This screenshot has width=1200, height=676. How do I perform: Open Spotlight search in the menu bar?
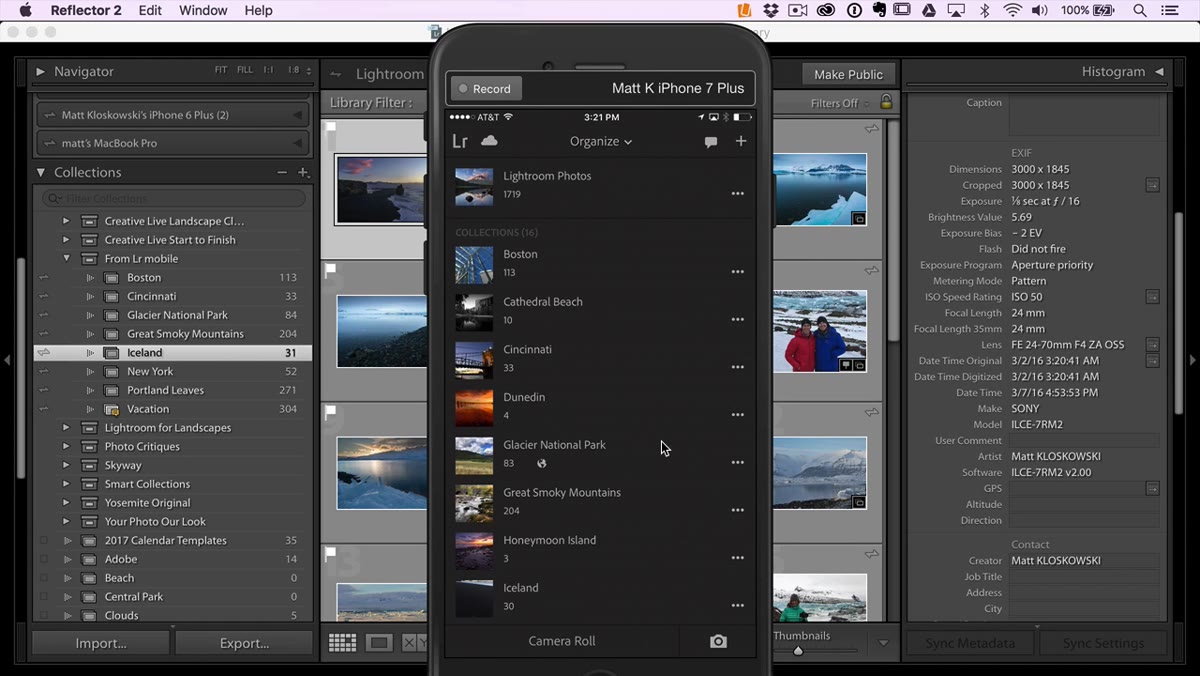pyautogui.click(x=1140, y=10)
